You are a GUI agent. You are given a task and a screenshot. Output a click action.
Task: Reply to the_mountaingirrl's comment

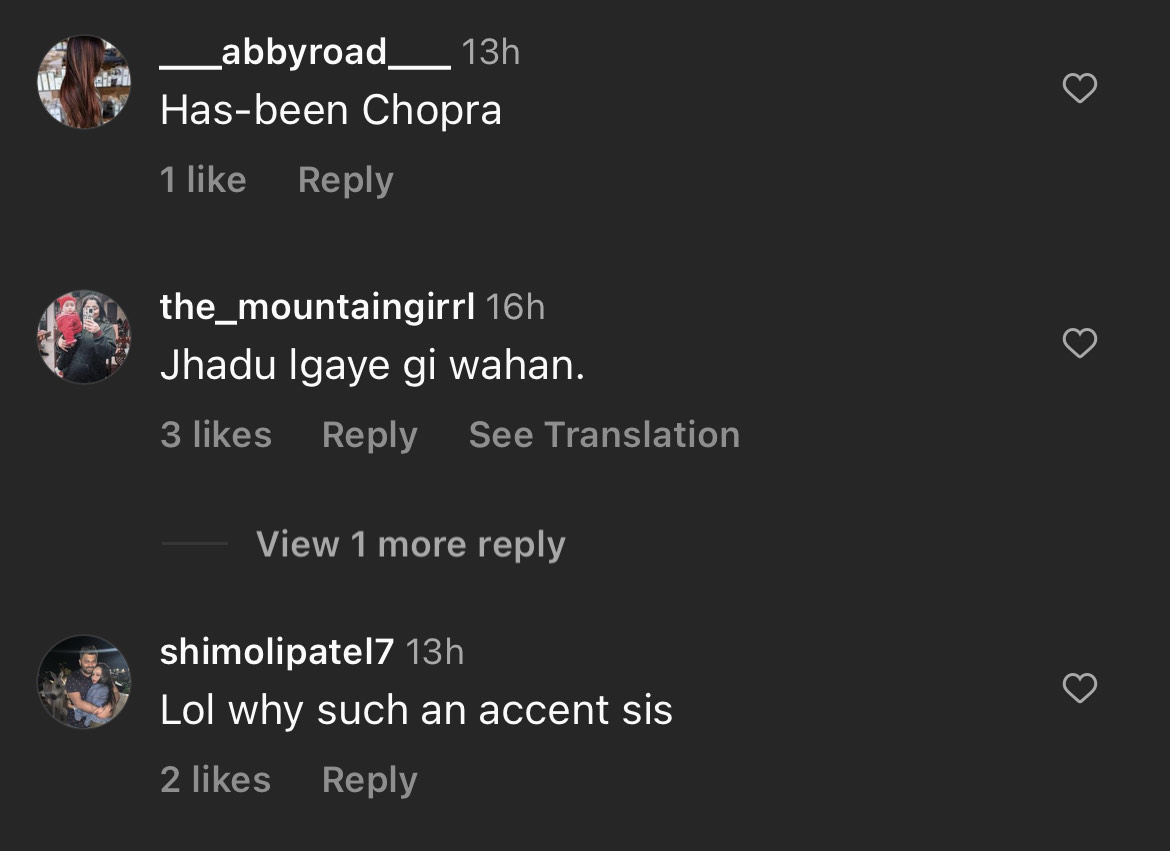pos(369,435)
